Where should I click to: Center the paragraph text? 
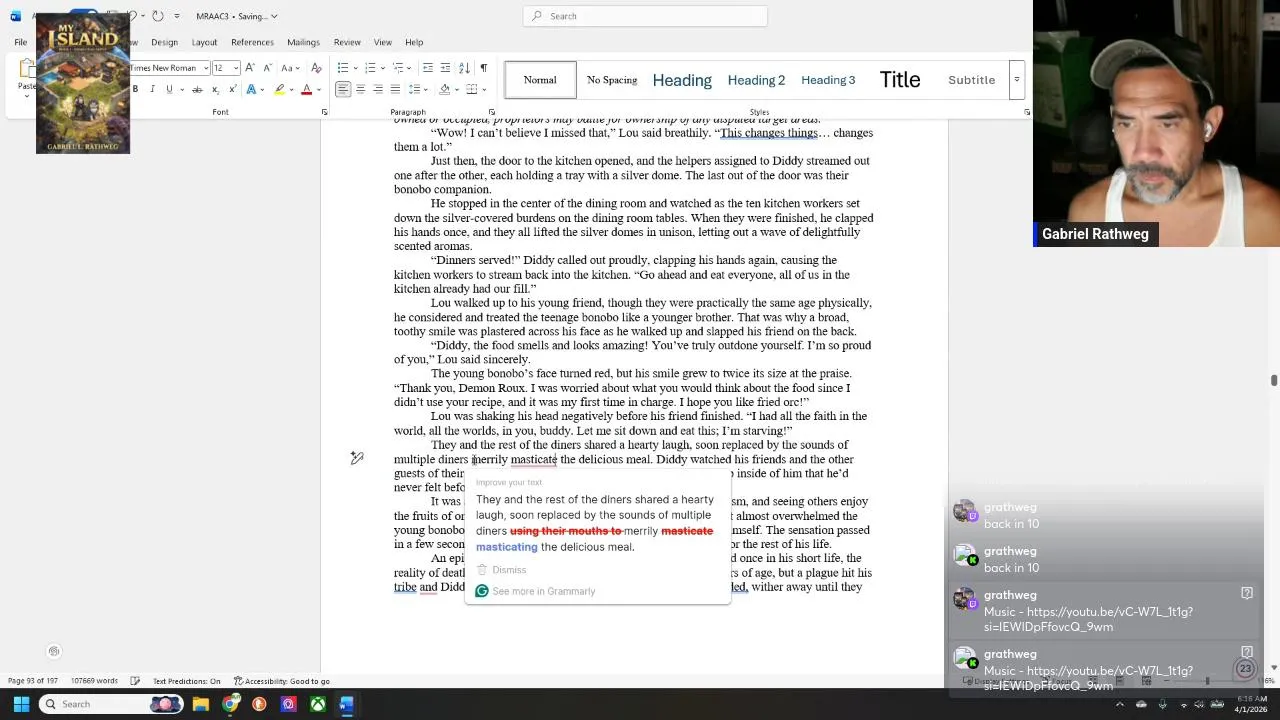[x=360, y=89]
